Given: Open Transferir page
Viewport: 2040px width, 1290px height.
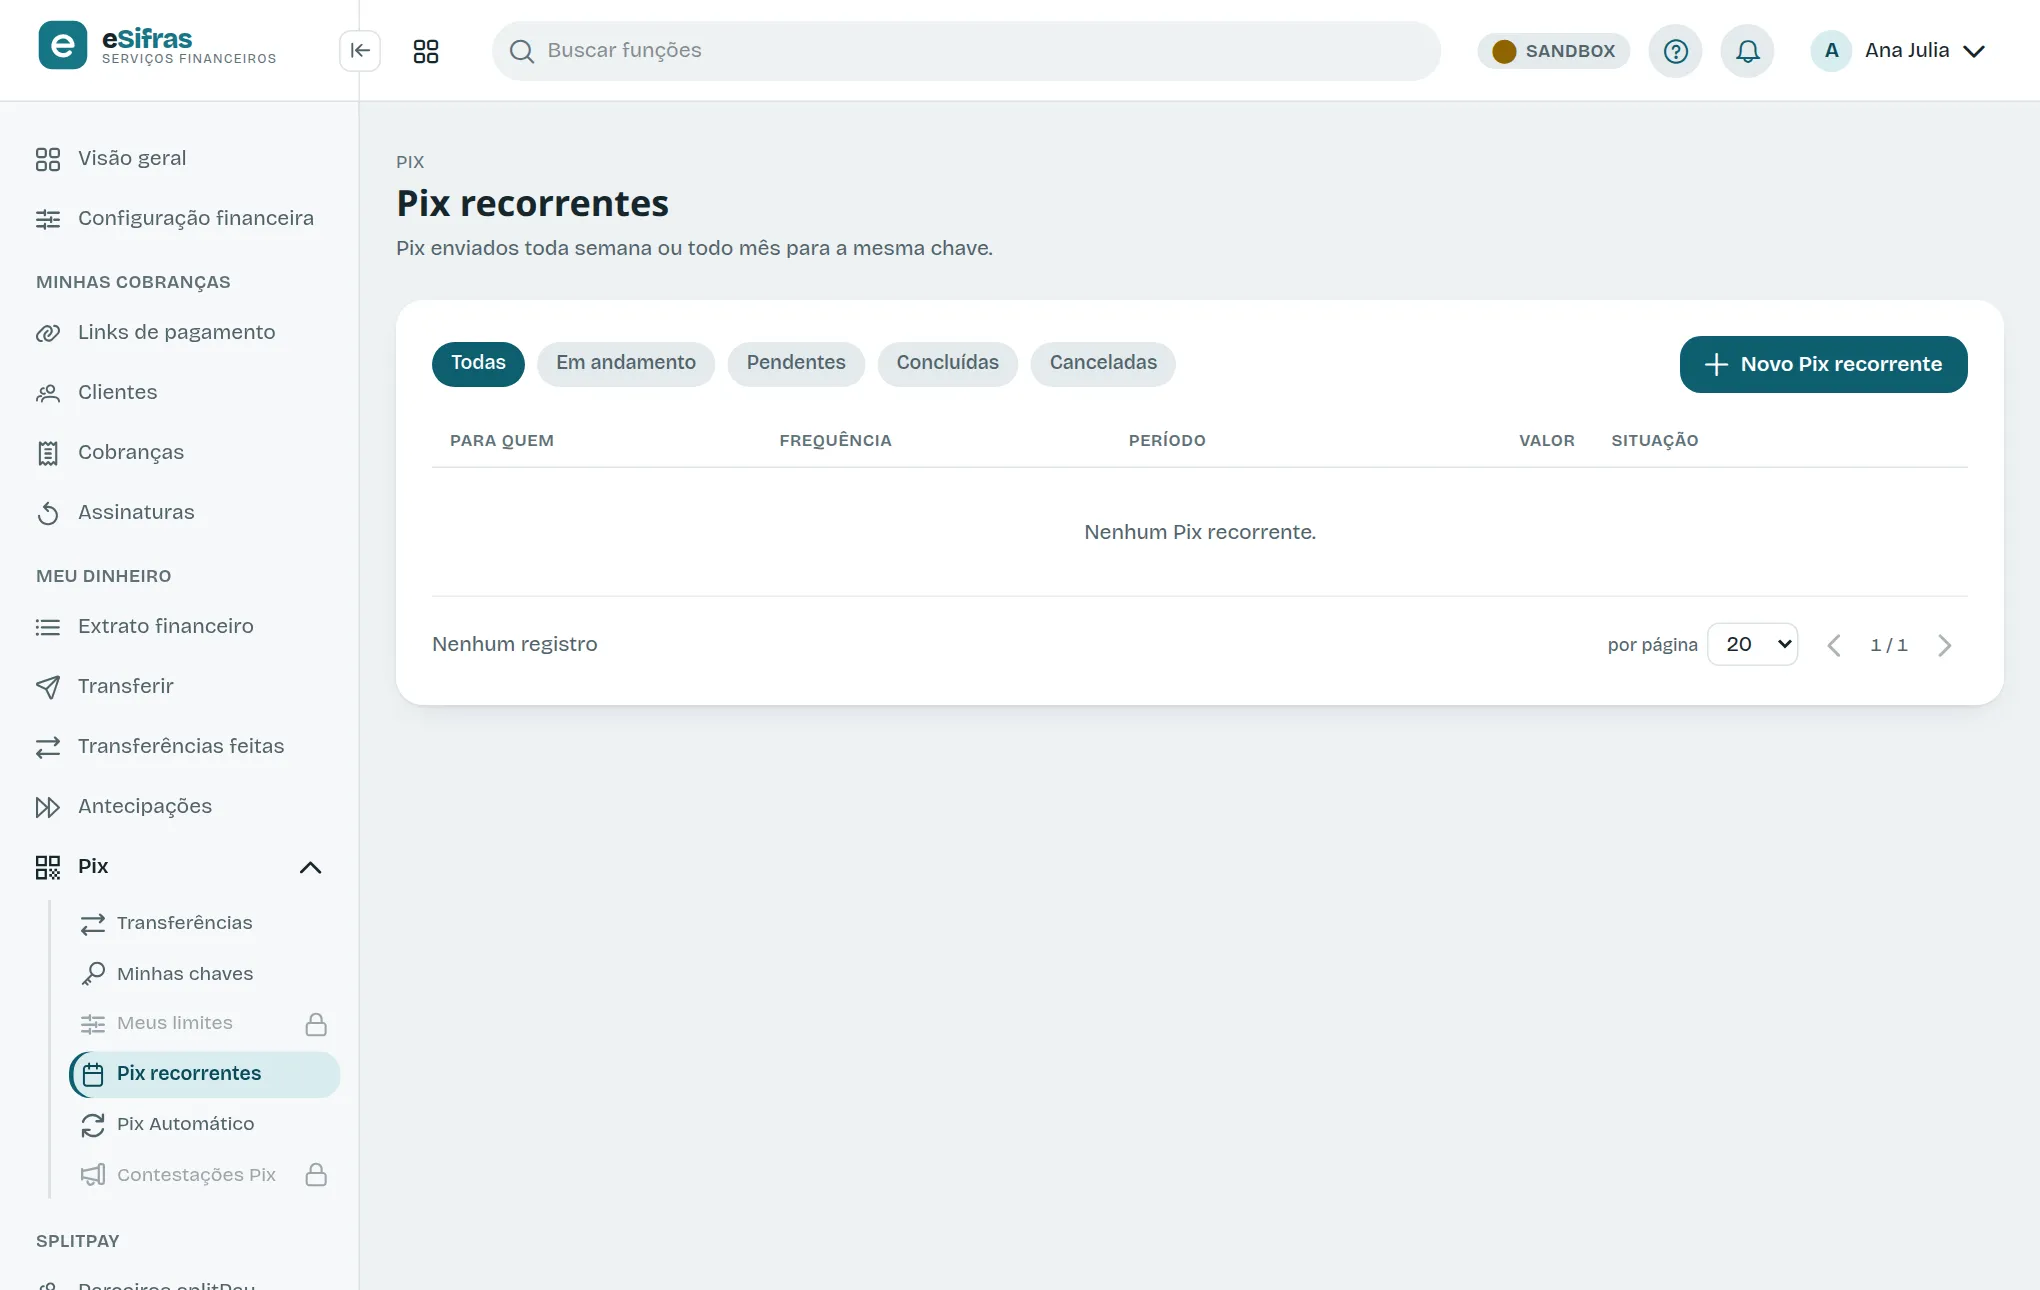Looking at the screenshot, I should [x=180, y=686].
